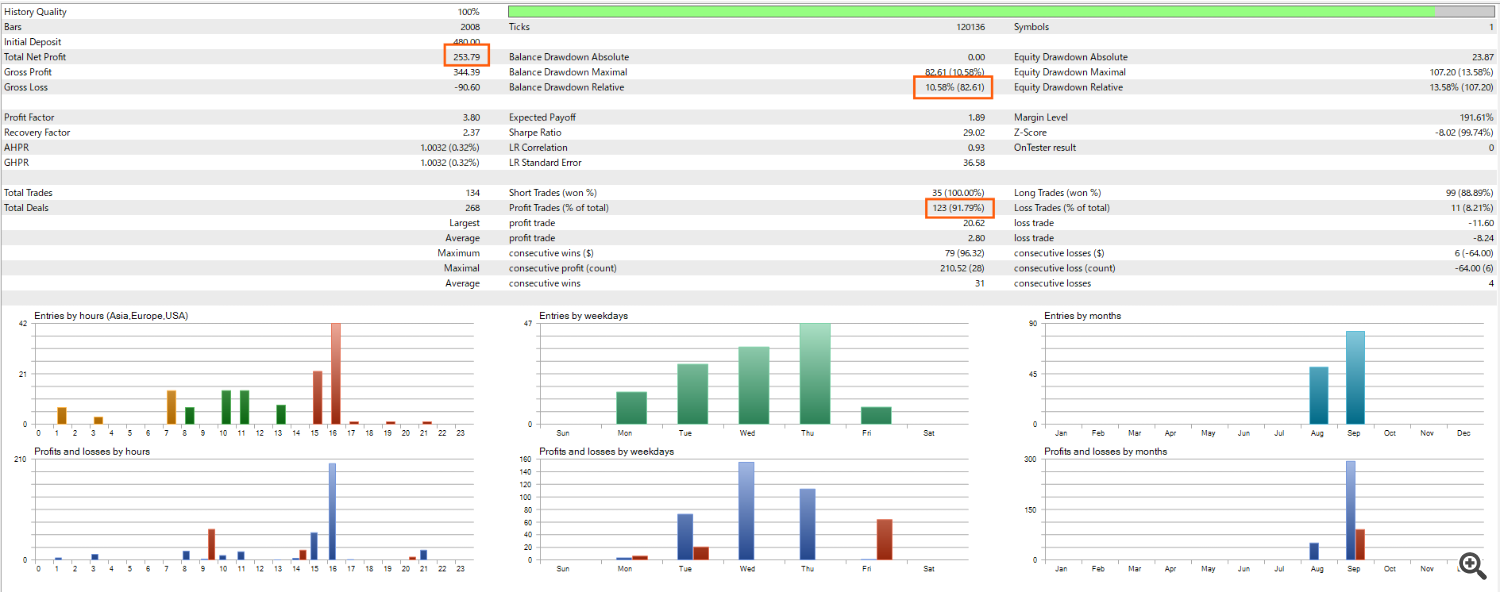
Task: Click the Sep blue profit bar in monthly profits chart
Action: [1350, 510]
